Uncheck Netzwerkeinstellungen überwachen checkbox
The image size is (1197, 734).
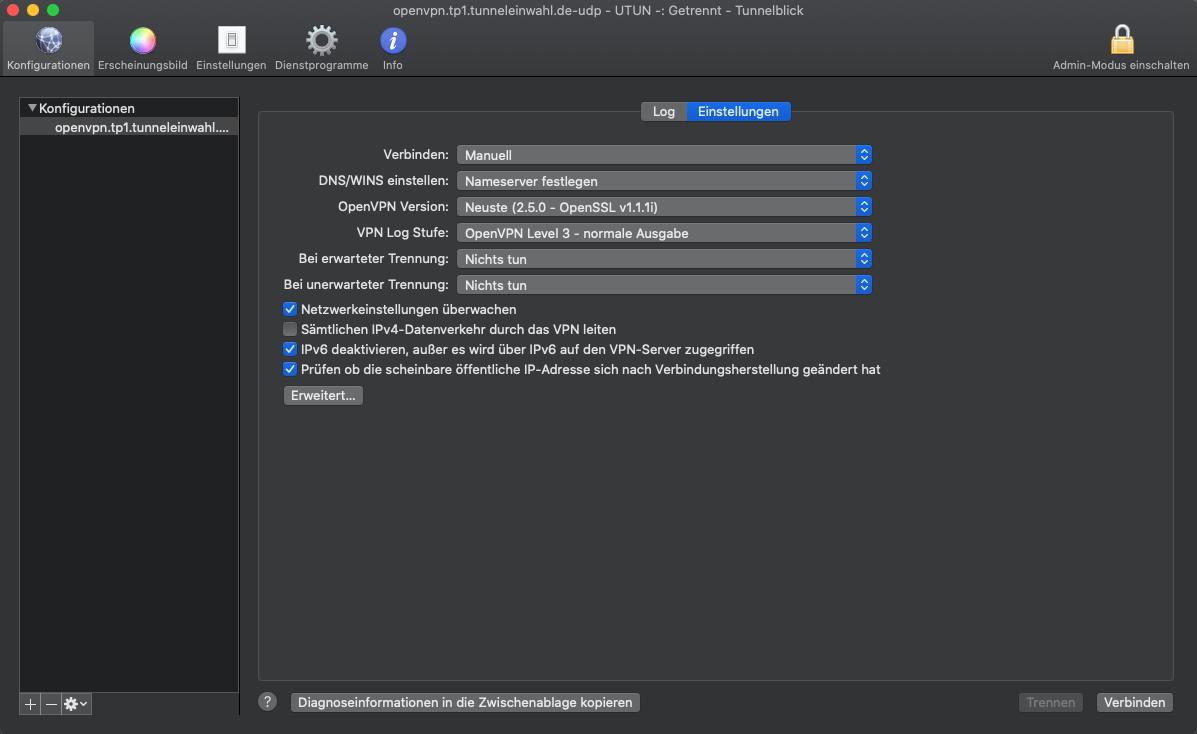(290, 310)
